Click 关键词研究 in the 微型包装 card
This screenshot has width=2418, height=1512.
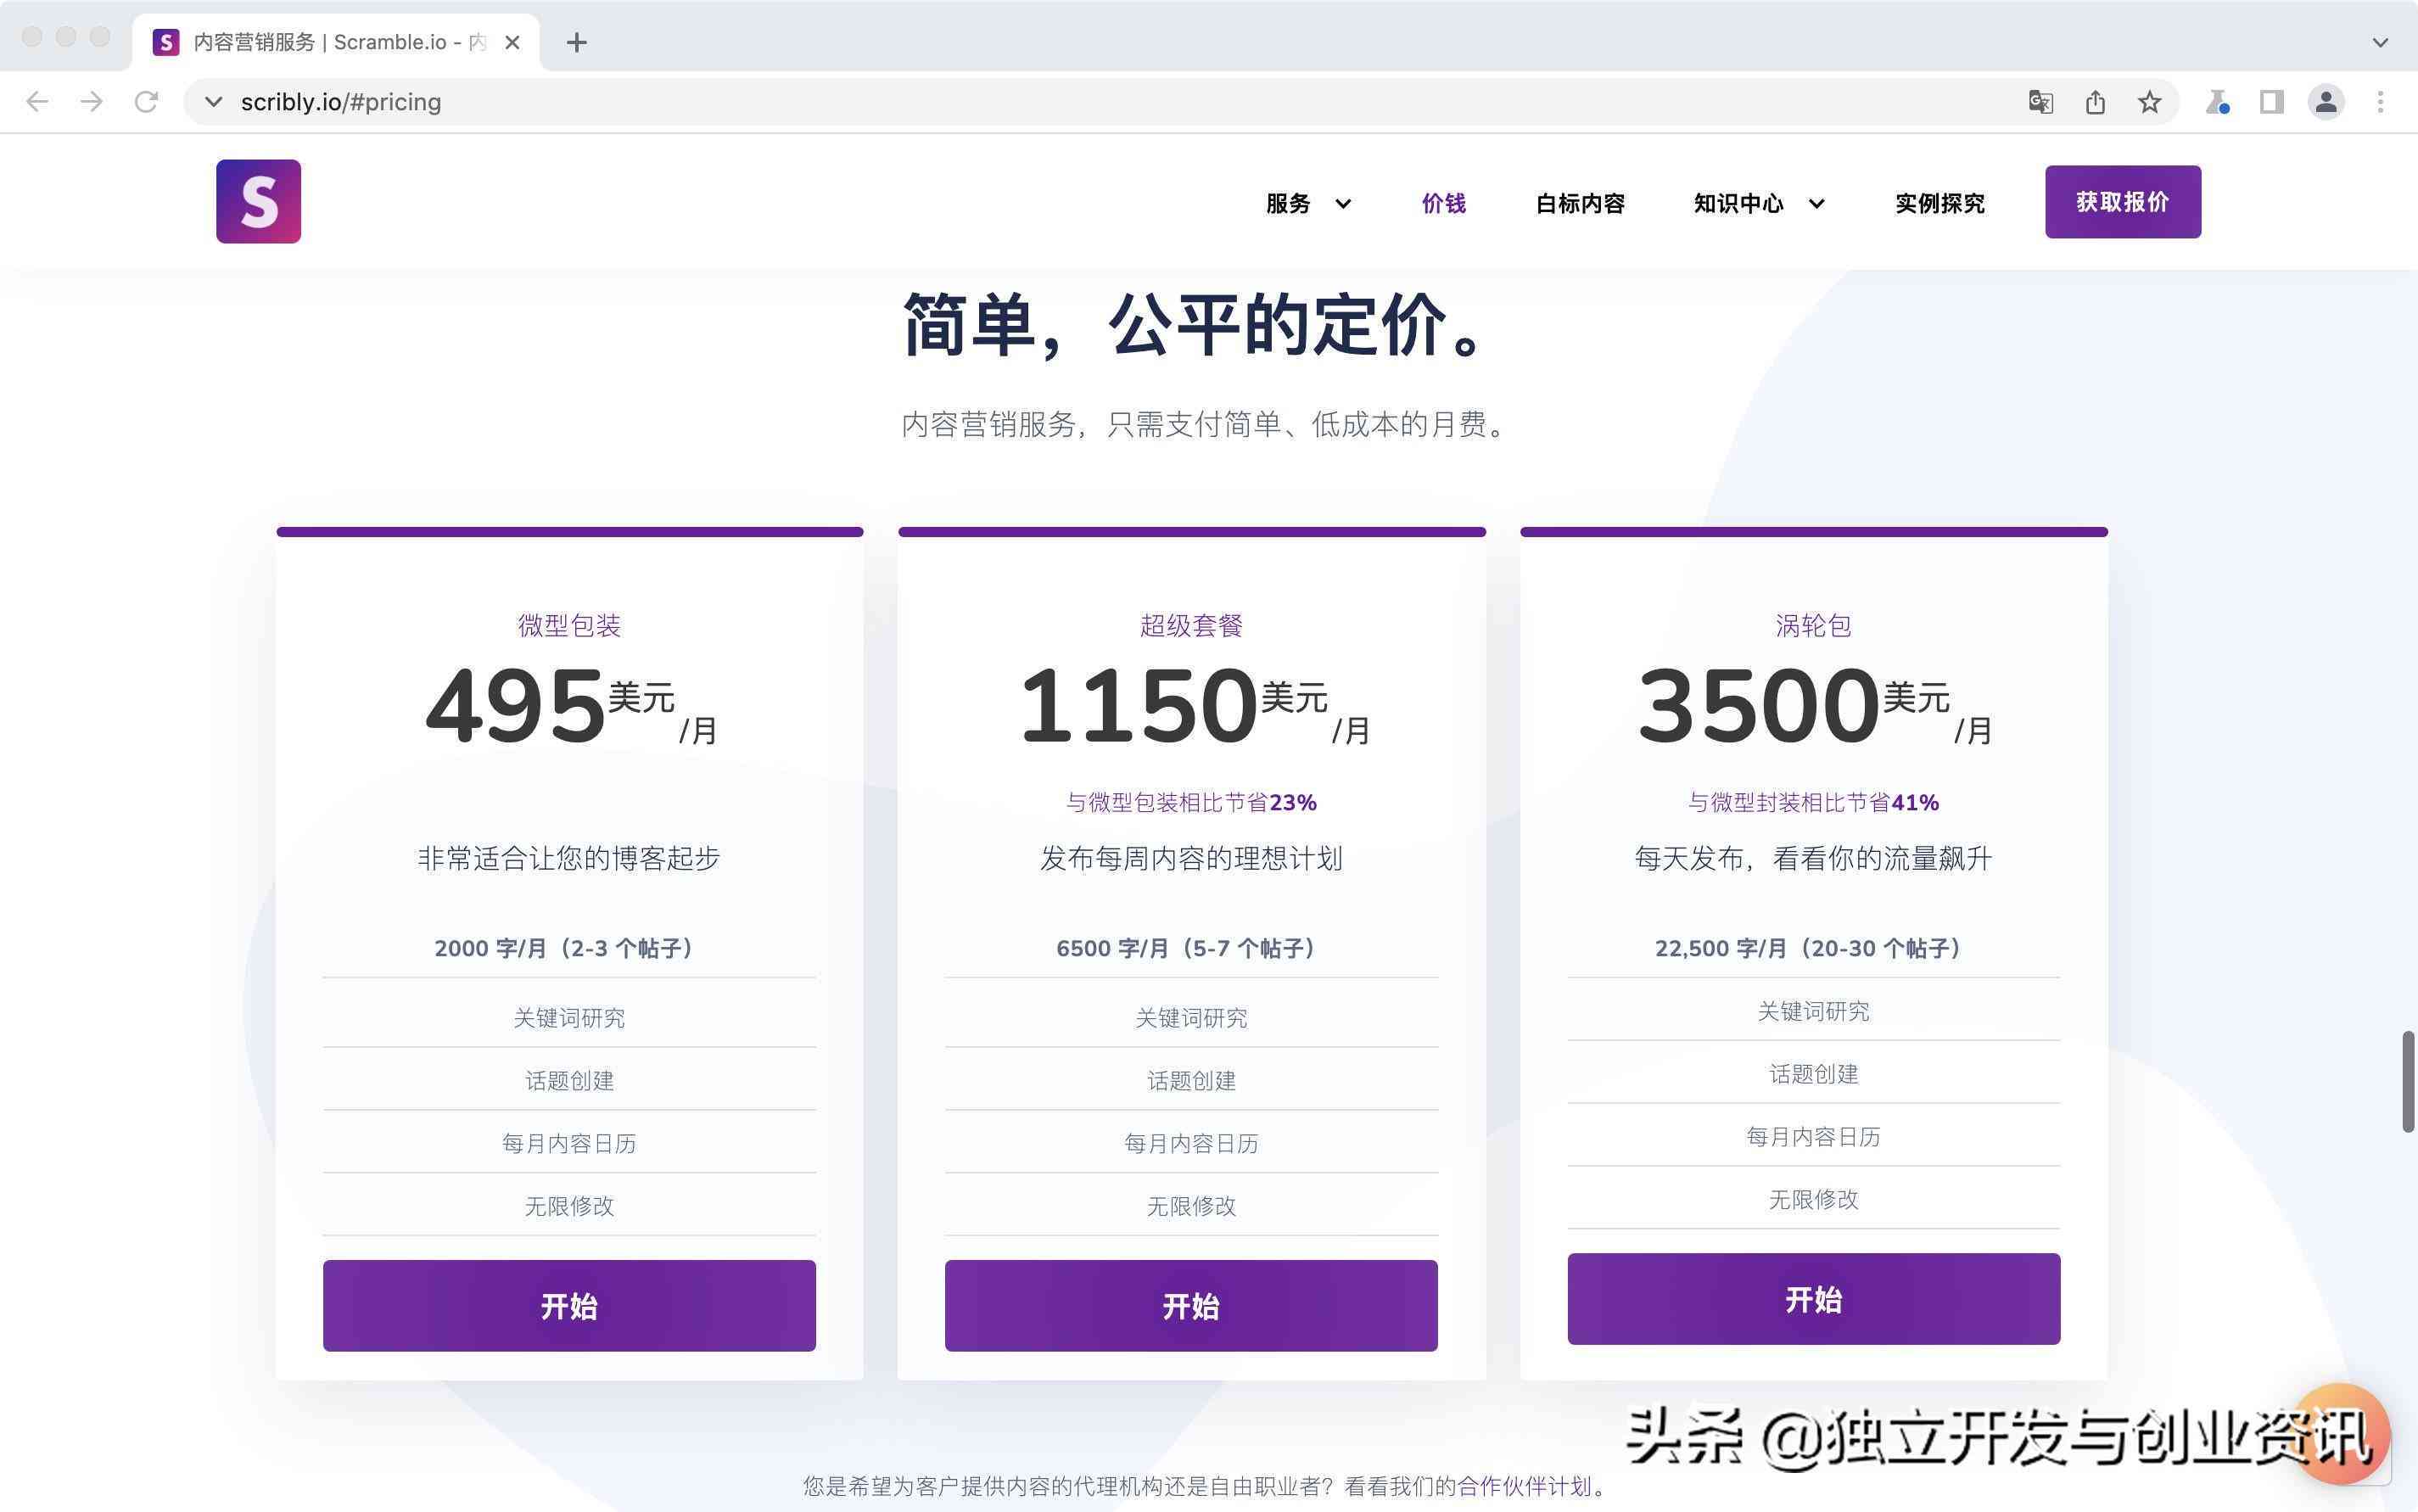click(x=569, y=1018)
